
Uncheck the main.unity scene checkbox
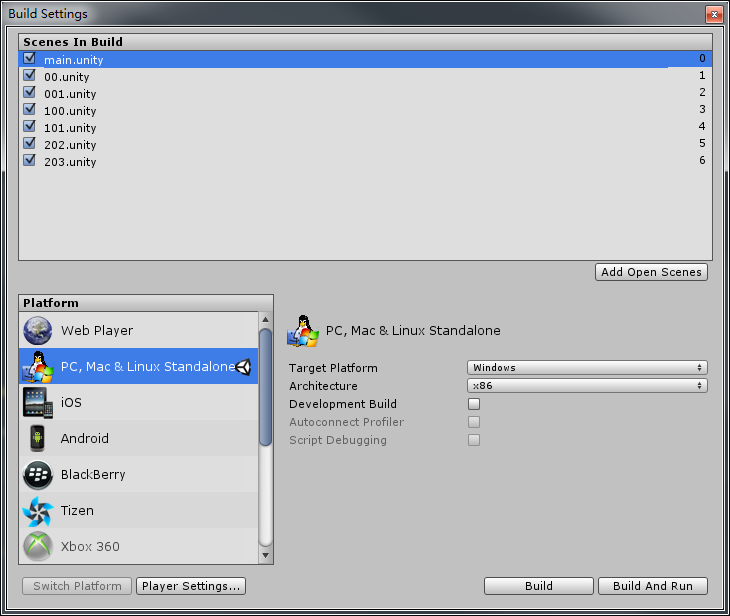click(x=29, y=58)
